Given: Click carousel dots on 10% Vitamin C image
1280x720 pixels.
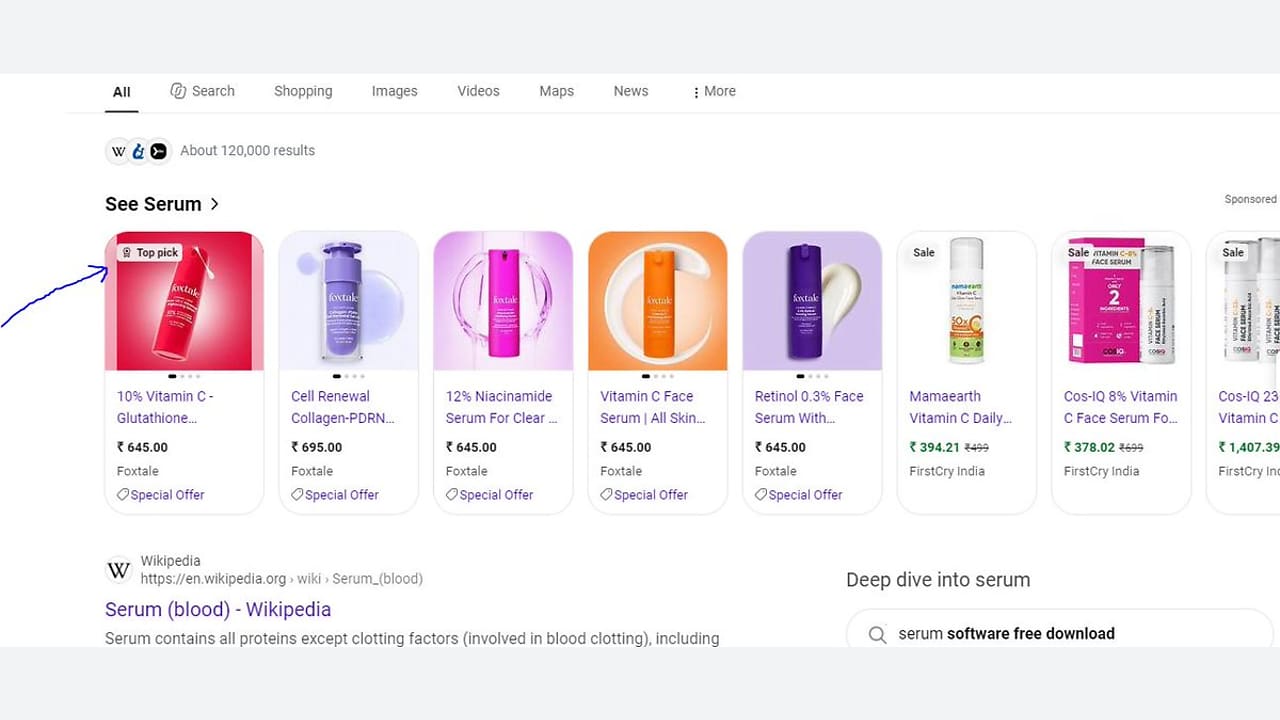Looking at the screenshot, I should coord(185,377).
